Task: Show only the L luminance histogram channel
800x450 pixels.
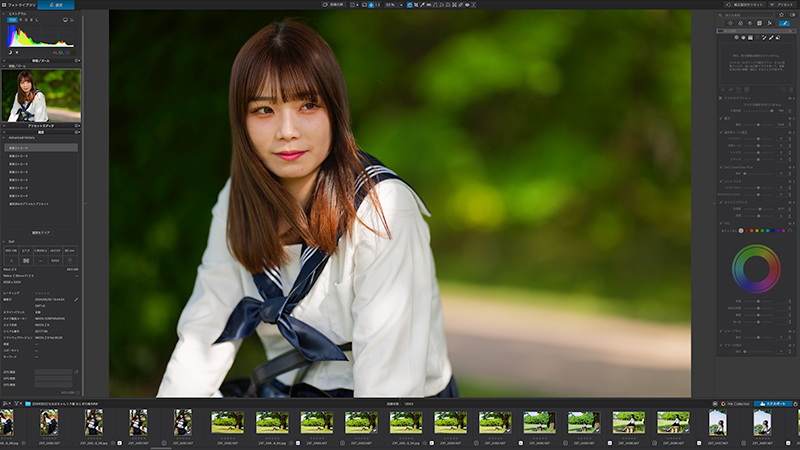Action: point(37,20)
